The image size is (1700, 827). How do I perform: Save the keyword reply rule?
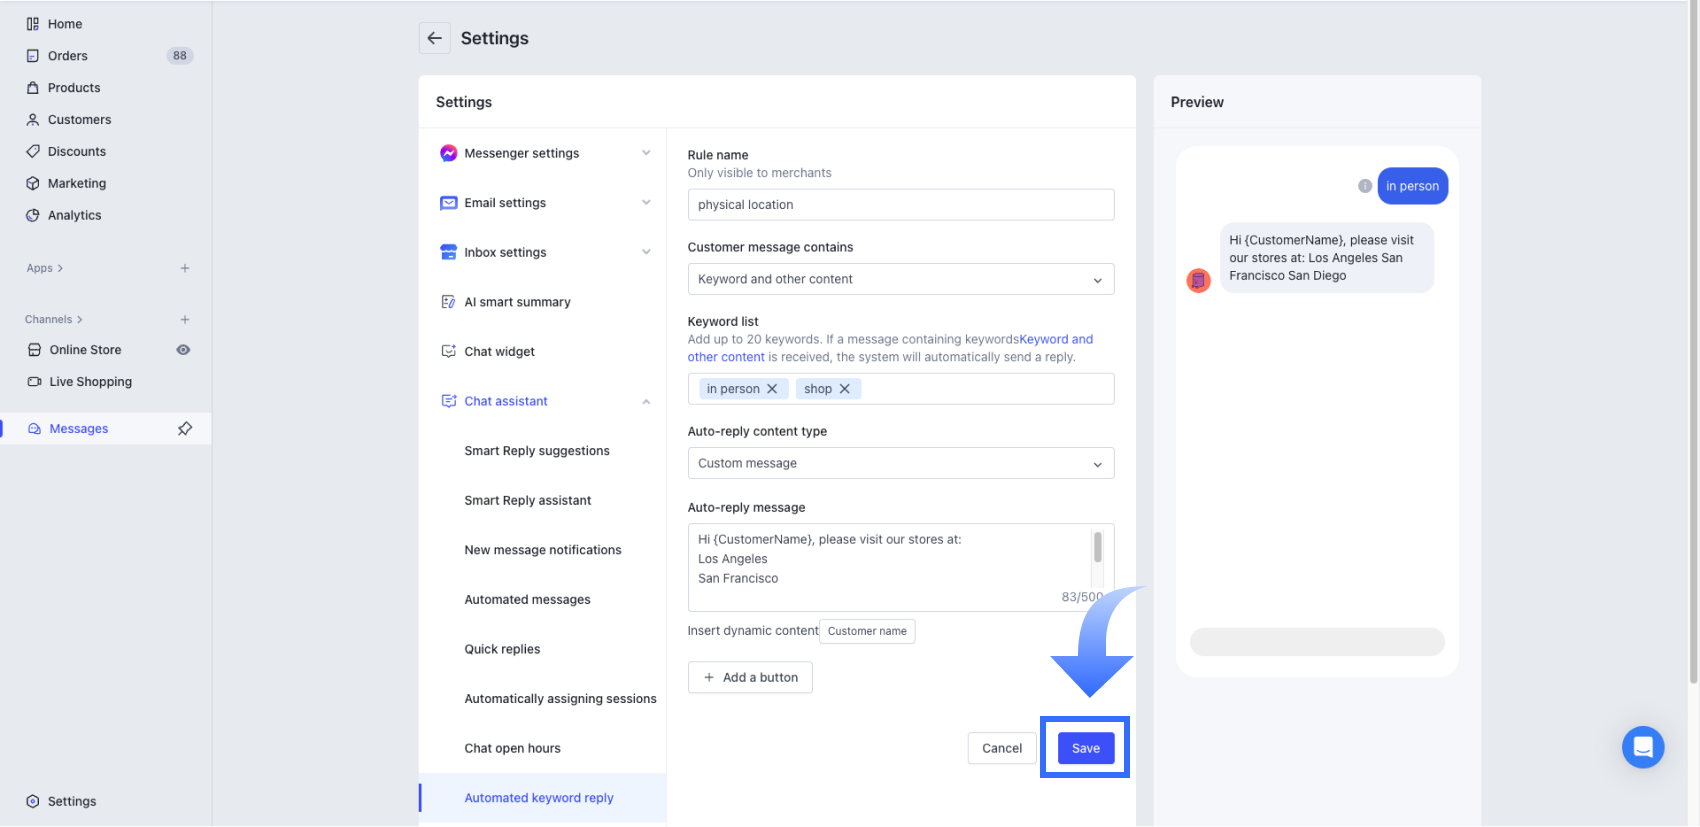[x=1085, y=748]
